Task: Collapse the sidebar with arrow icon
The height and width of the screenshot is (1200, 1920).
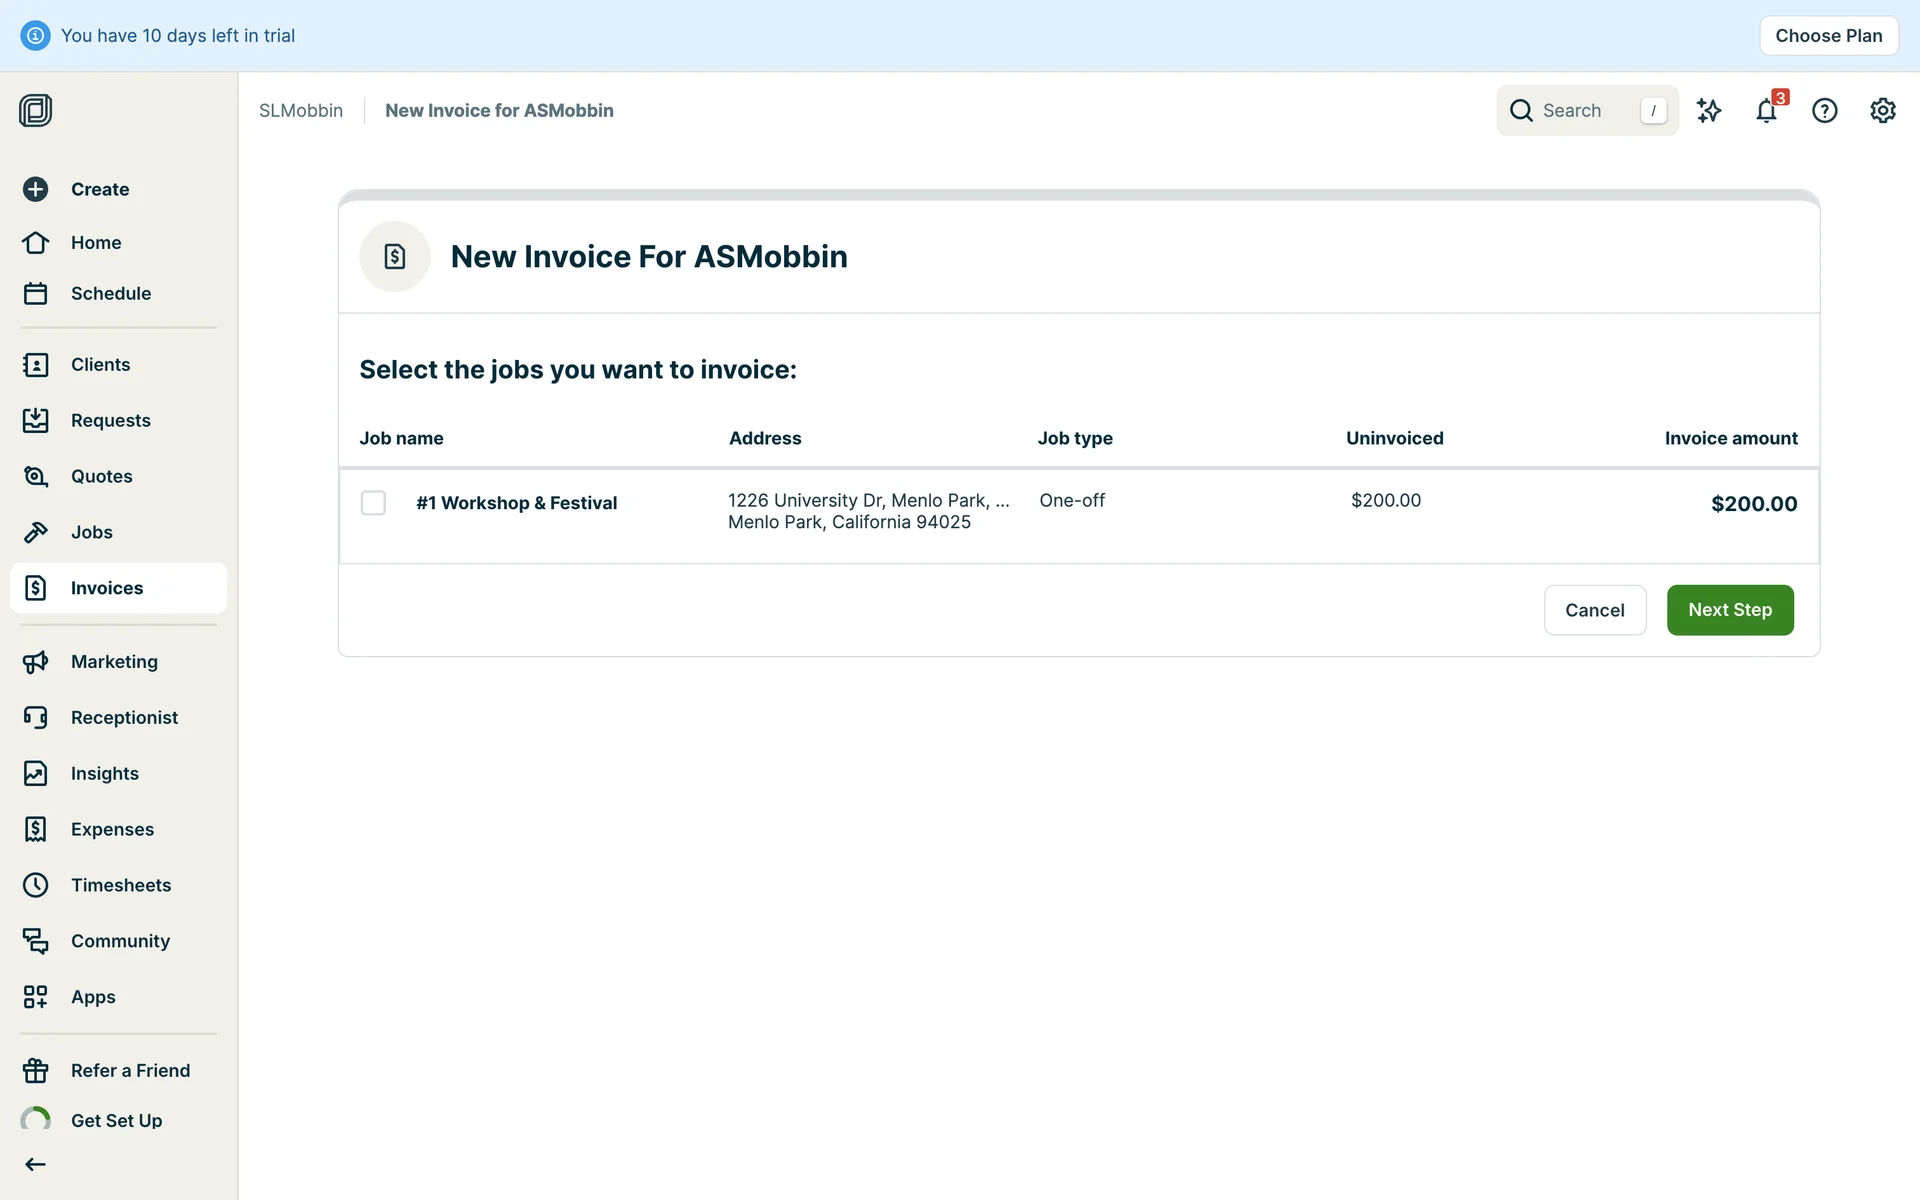Action: tap(36, 1164)
